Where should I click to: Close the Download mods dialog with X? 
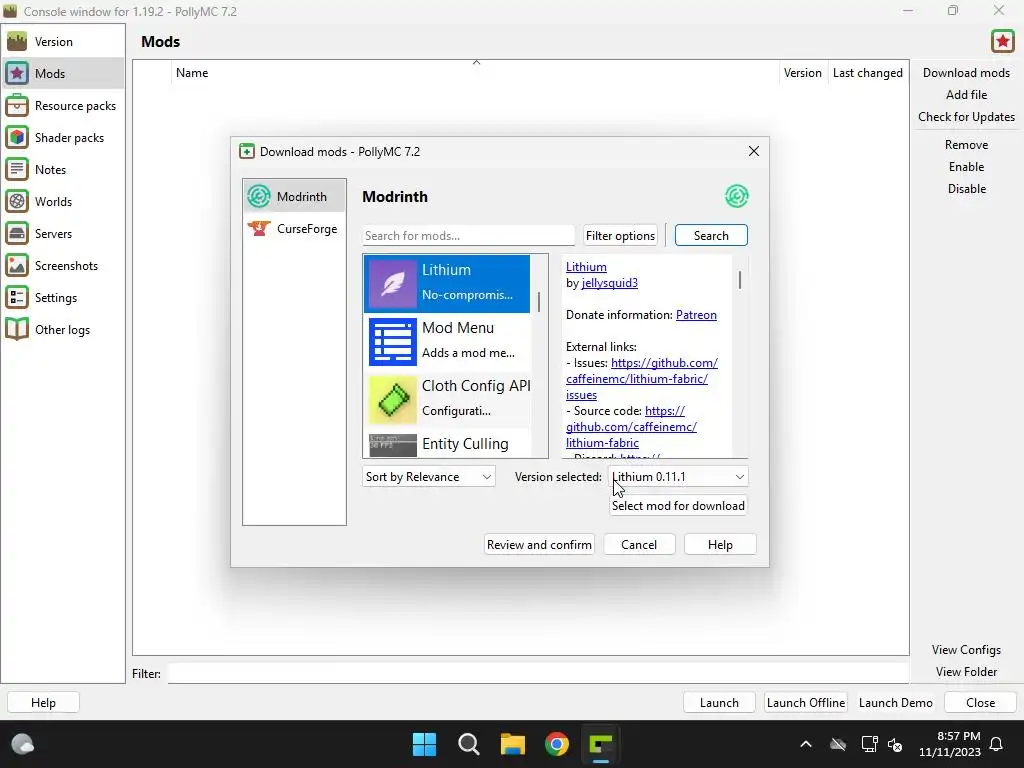pos(754,152)
